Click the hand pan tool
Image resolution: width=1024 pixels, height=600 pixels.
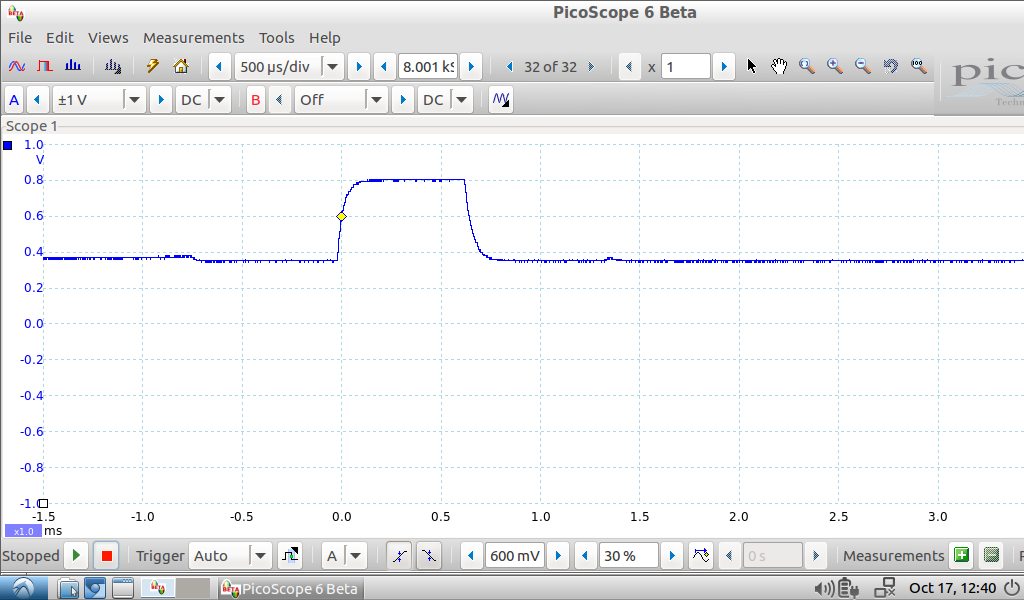coord(779,67)
